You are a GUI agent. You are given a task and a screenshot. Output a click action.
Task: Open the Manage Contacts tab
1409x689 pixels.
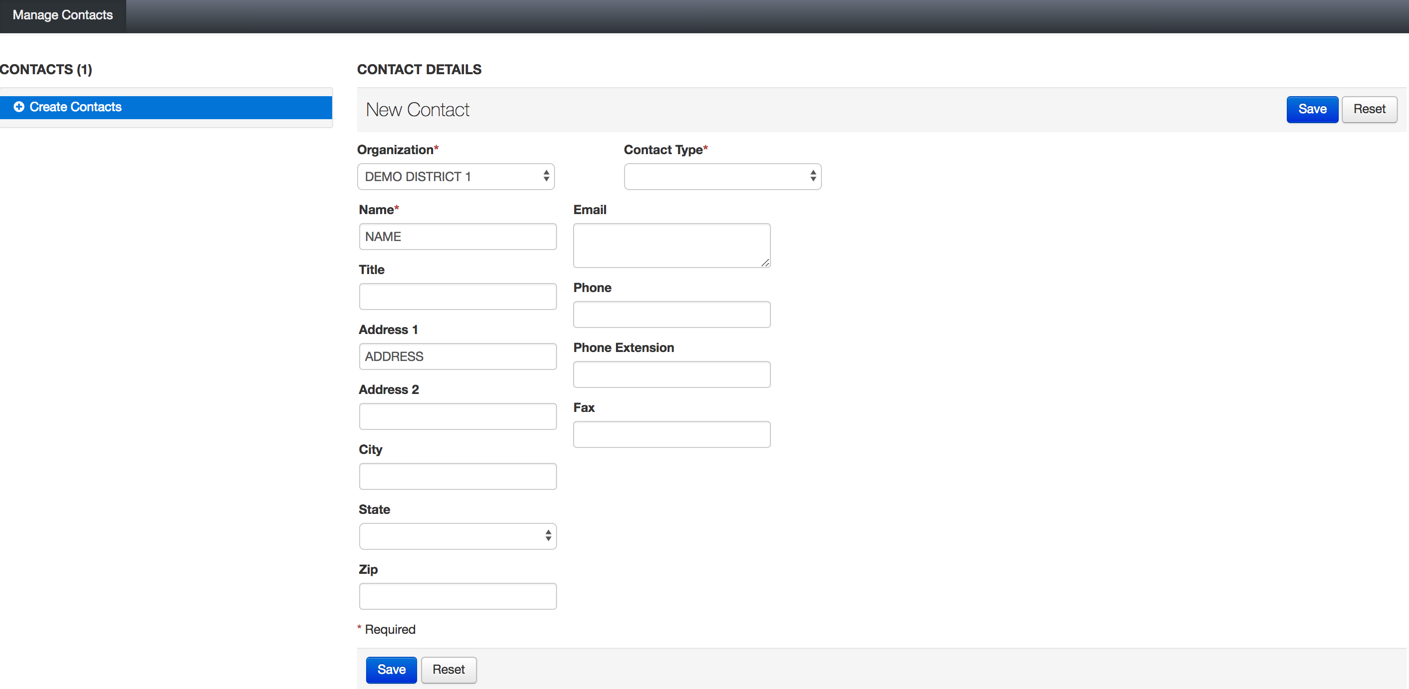(x=62, y=15)
